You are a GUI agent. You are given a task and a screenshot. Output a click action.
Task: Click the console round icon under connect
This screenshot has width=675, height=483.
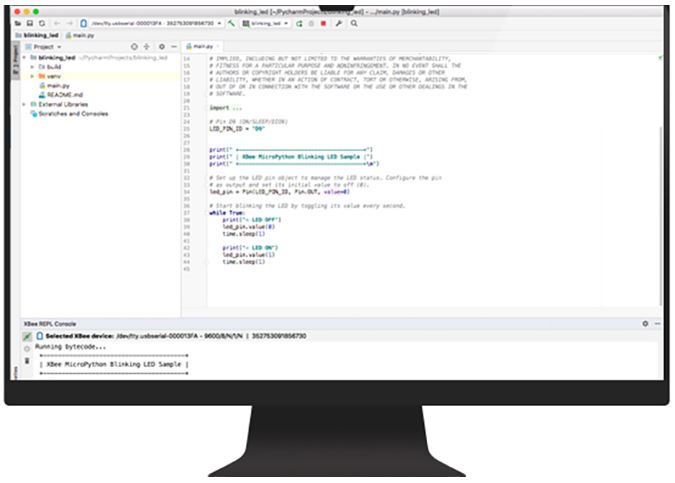27,349
